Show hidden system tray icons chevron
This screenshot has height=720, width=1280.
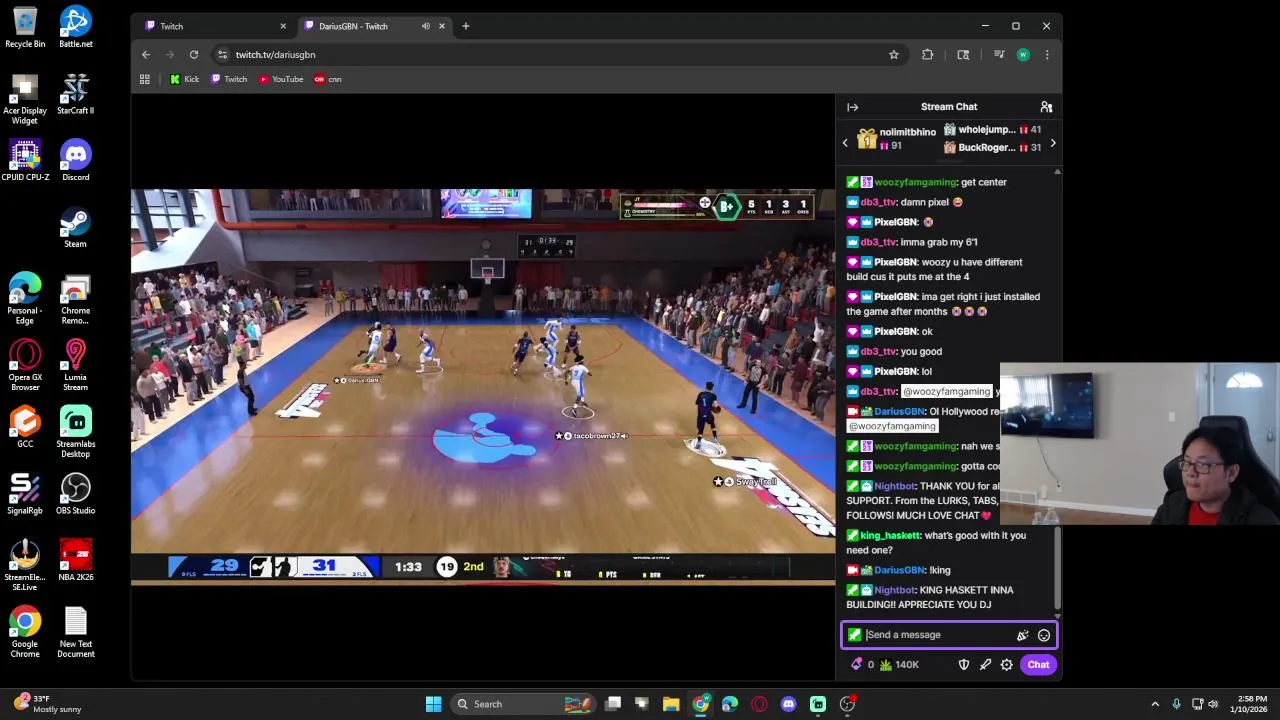pos(1155,704)
